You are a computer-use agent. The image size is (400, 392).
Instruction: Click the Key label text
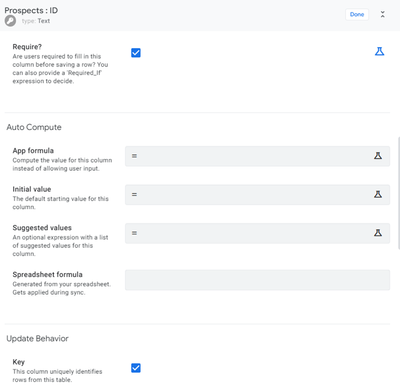(x=19, y=362)
